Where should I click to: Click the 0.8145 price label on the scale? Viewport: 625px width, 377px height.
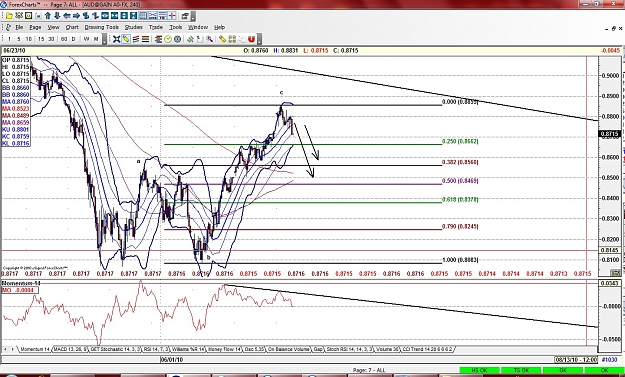pos(610,250)
